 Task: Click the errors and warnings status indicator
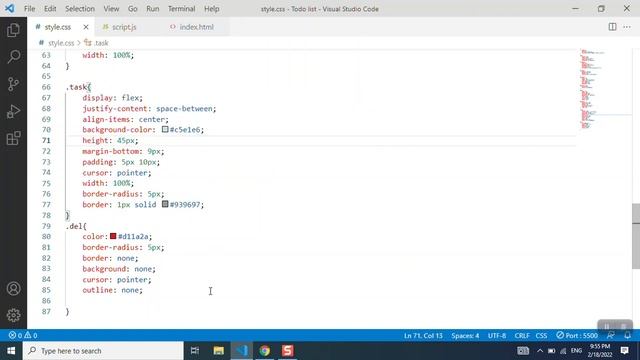coord(23,335)
